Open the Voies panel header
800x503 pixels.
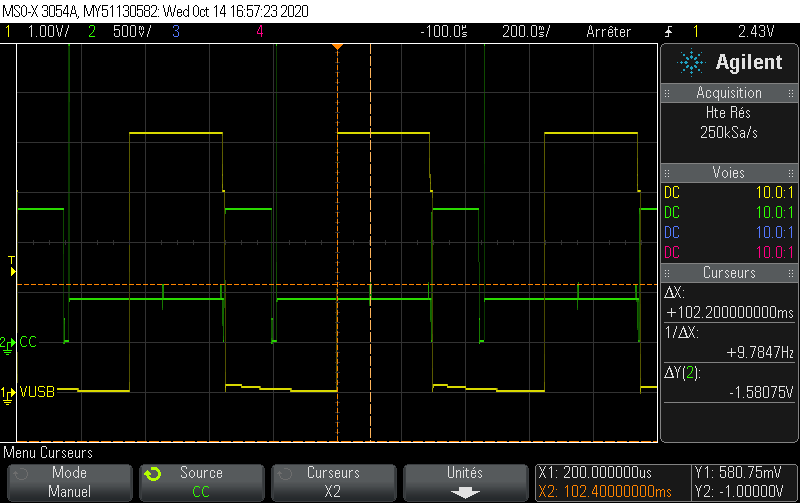[x=729, y=172]
